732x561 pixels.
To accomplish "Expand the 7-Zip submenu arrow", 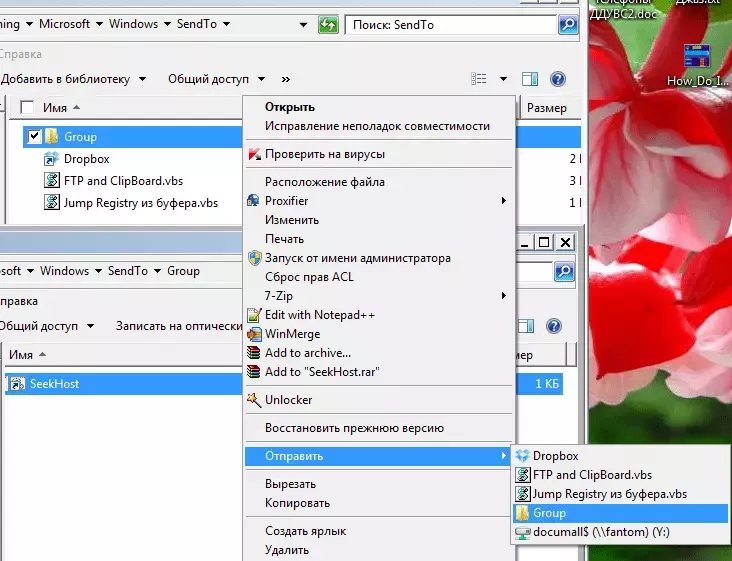I will 504,296.
